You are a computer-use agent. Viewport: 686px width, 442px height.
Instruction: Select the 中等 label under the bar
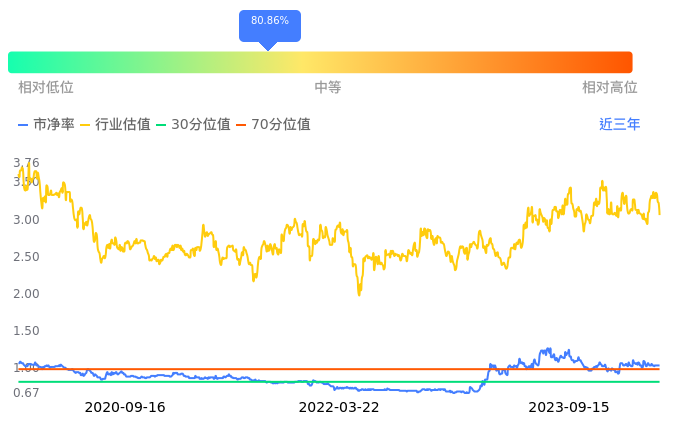(x=328, y=88)
